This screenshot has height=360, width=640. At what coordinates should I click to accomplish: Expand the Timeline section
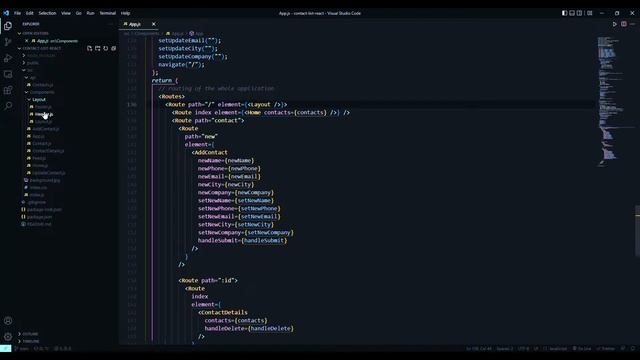point(29,341)
